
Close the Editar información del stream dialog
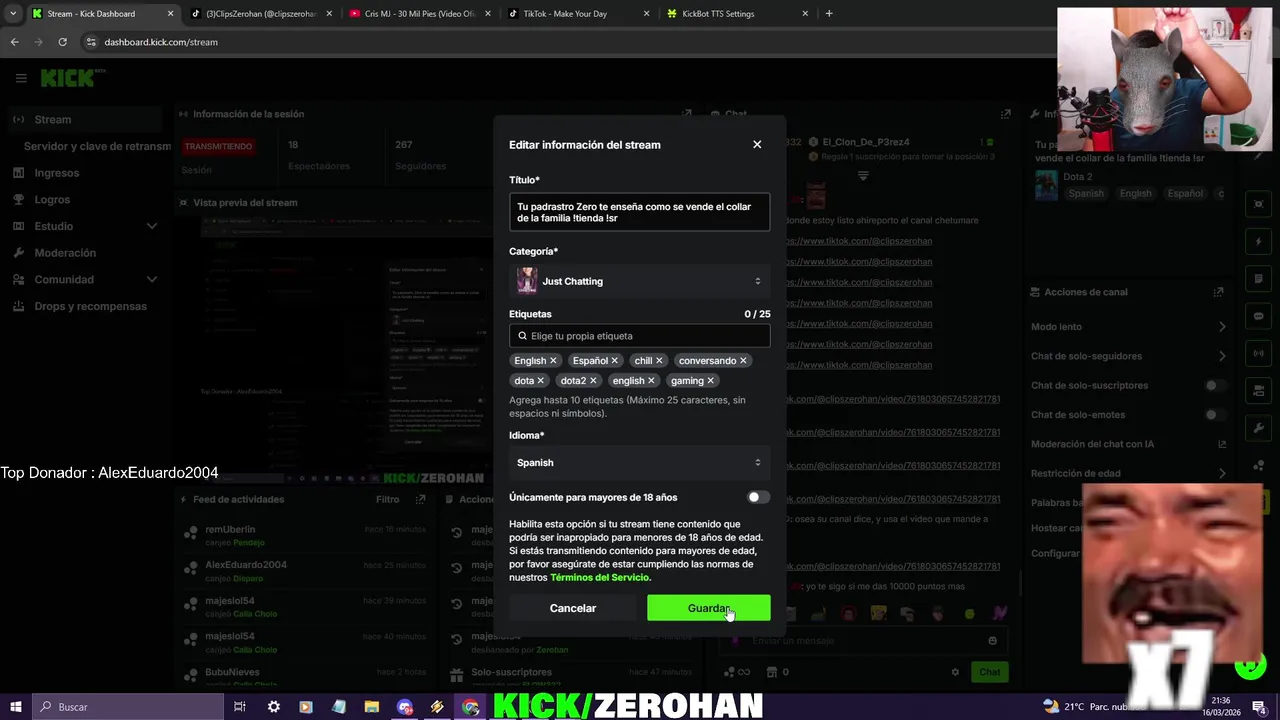[x=757, y=145]
